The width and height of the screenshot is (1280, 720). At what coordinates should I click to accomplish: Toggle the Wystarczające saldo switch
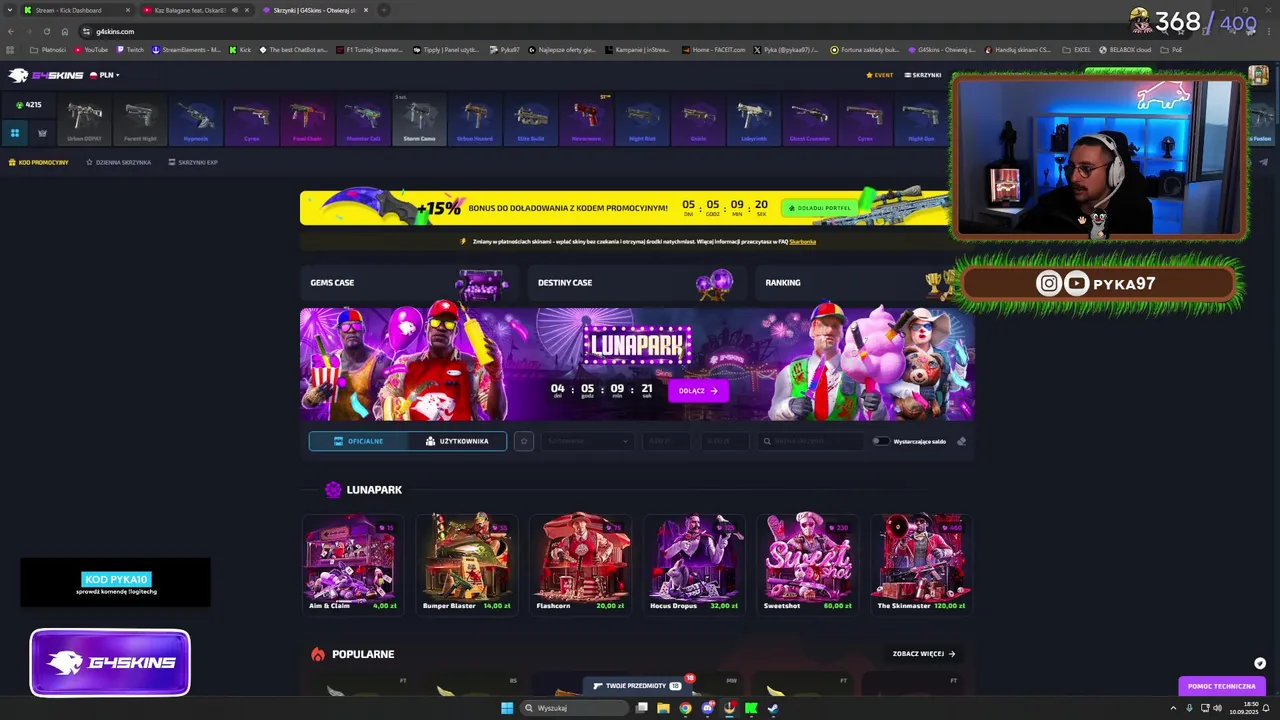click(880, 441)
